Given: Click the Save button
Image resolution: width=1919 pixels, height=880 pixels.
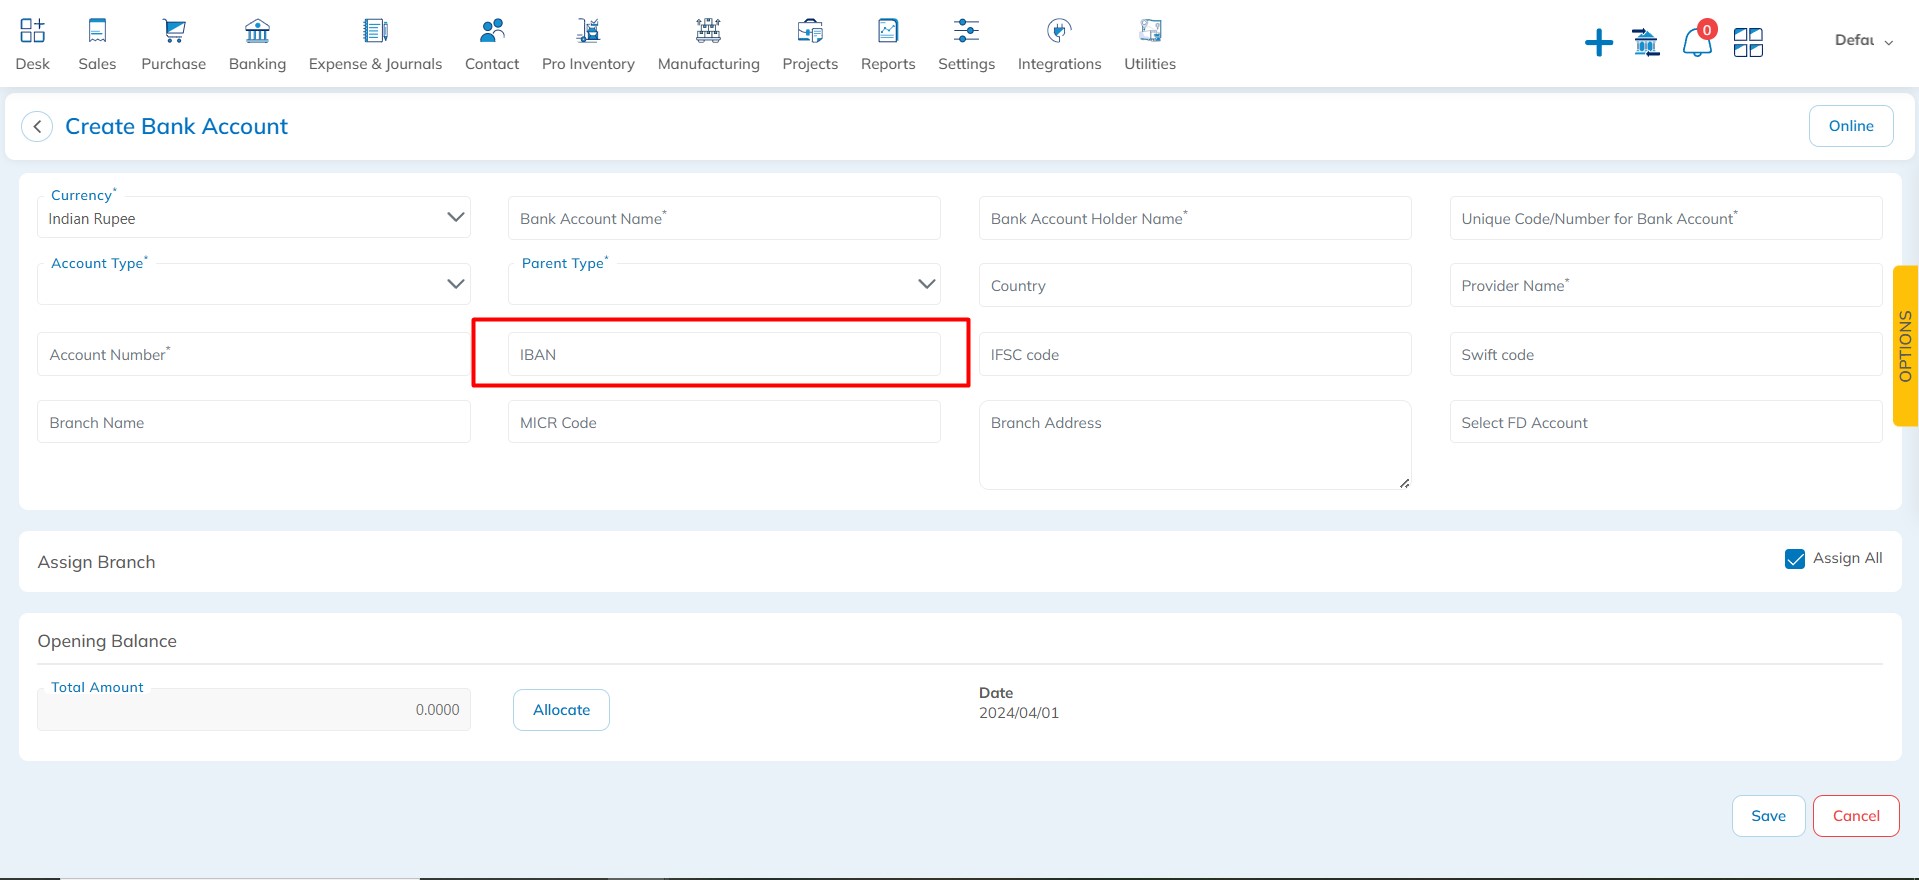Looking at the screenshot, I should click(1768, 816).
